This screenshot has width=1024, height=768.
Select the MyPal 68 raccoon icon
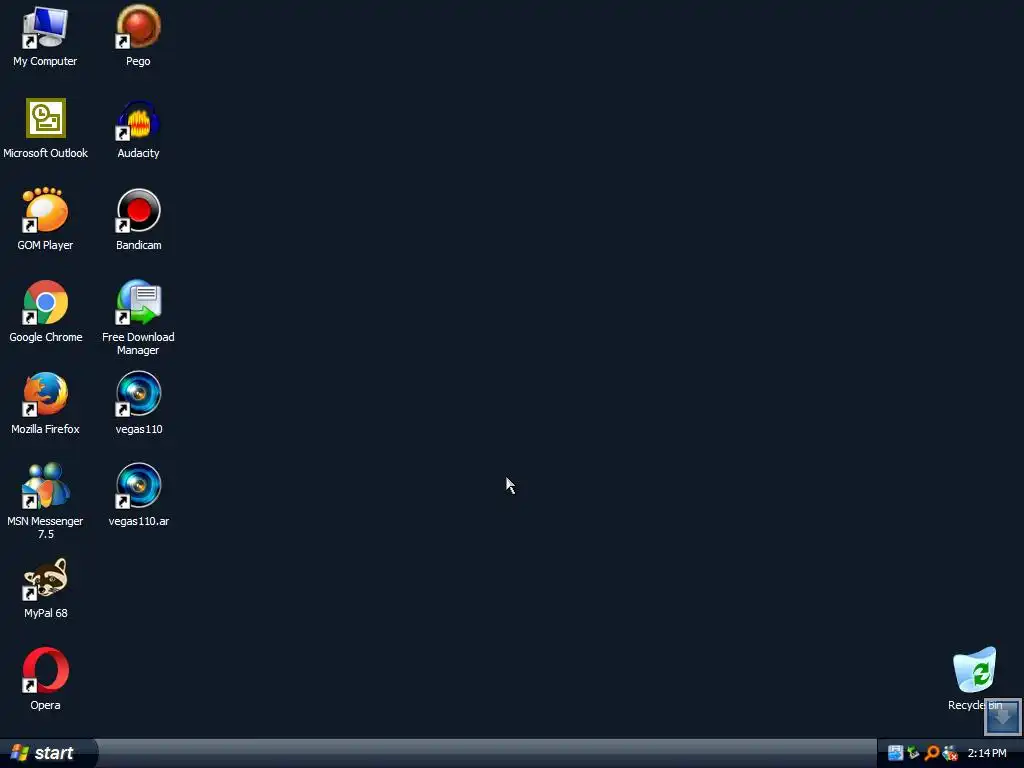45,579
